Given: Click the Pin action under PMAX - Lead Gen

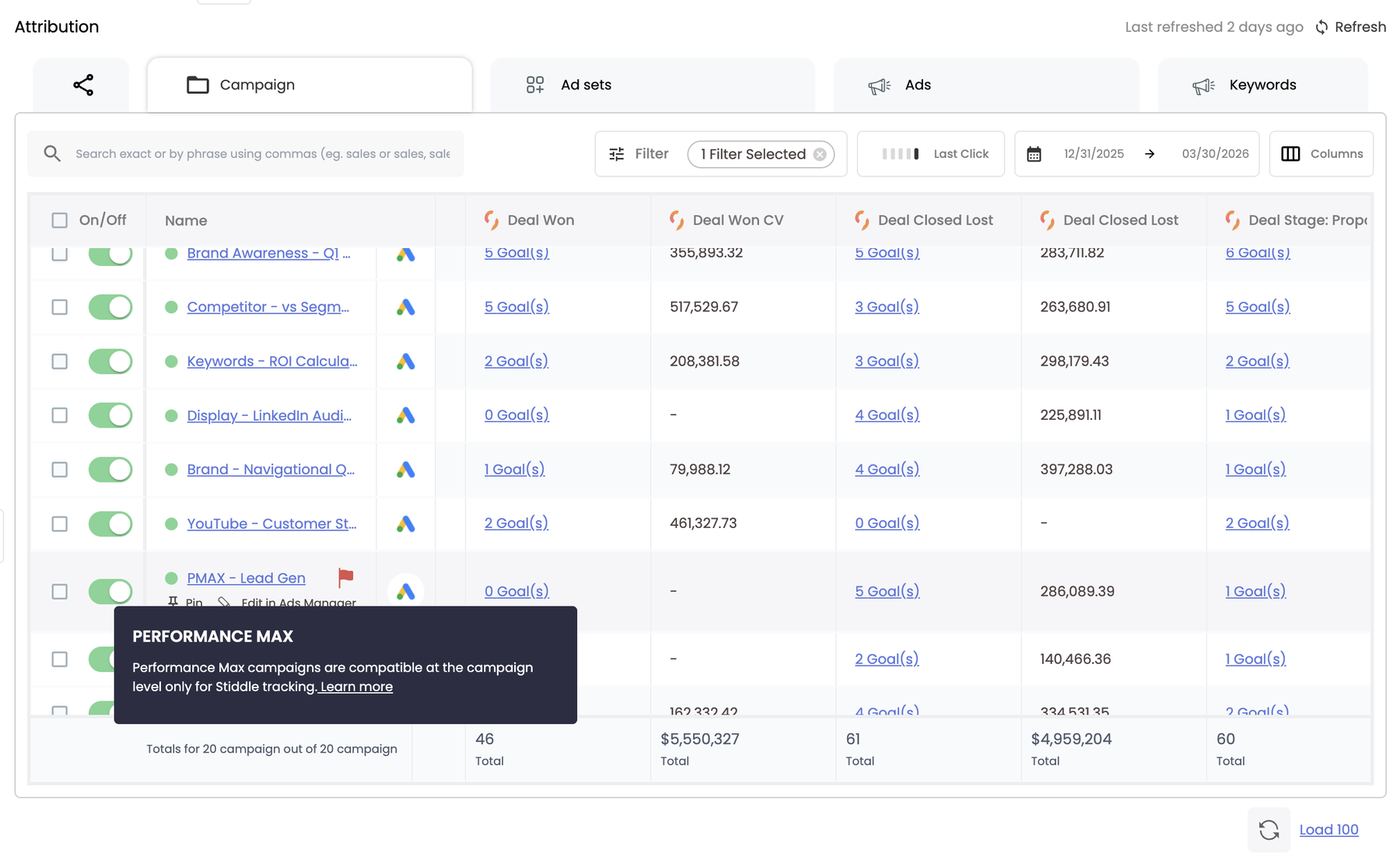Looking at the screenshot, I should [x=185, y=603].
